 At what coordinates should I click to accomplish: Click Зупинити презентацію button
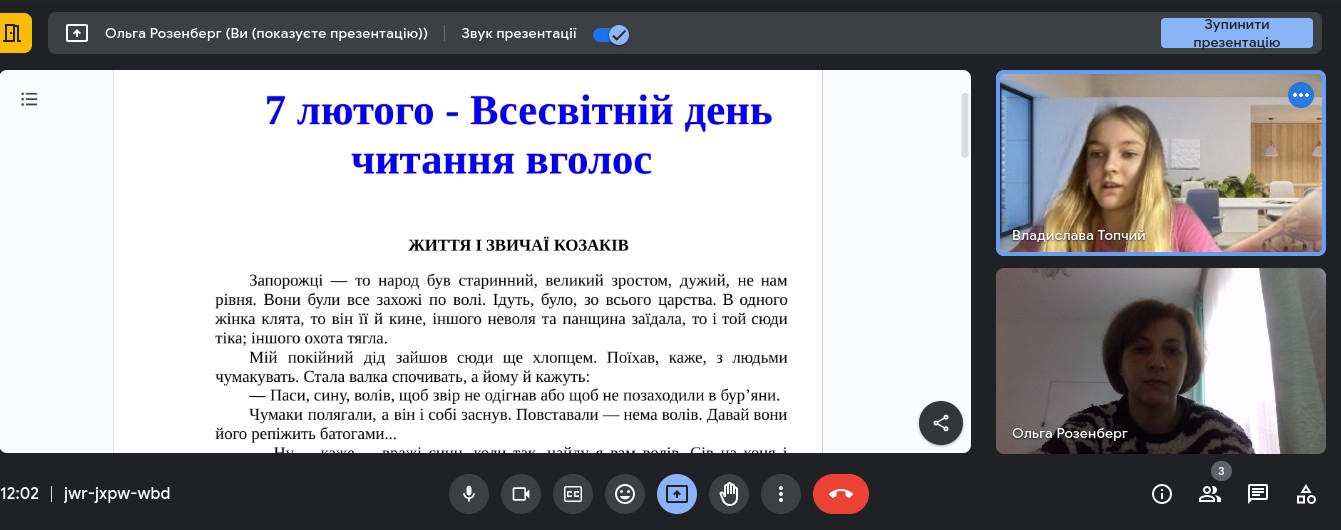point(1236,33)
